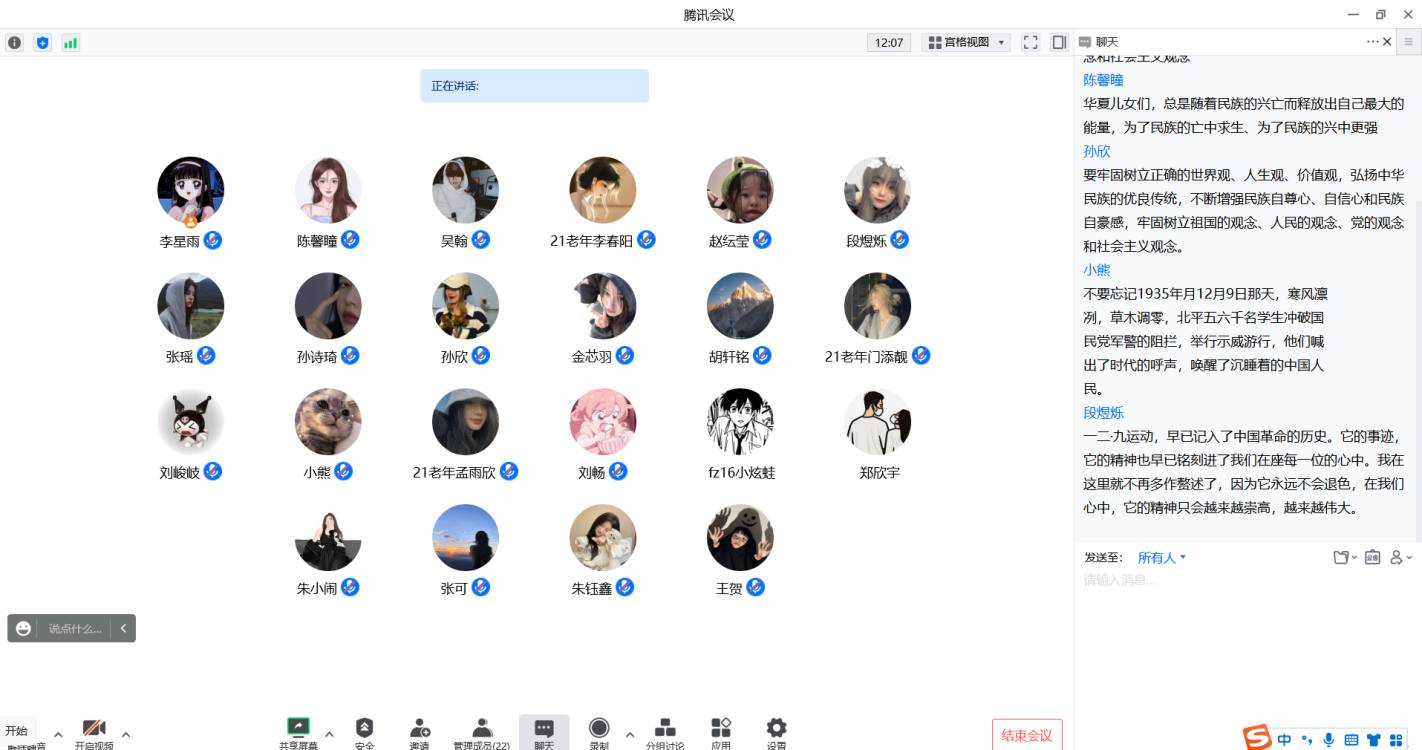The image size is (1422, 750).
Task: Toggle full screen mode icon
Action: coord(1030,43)
